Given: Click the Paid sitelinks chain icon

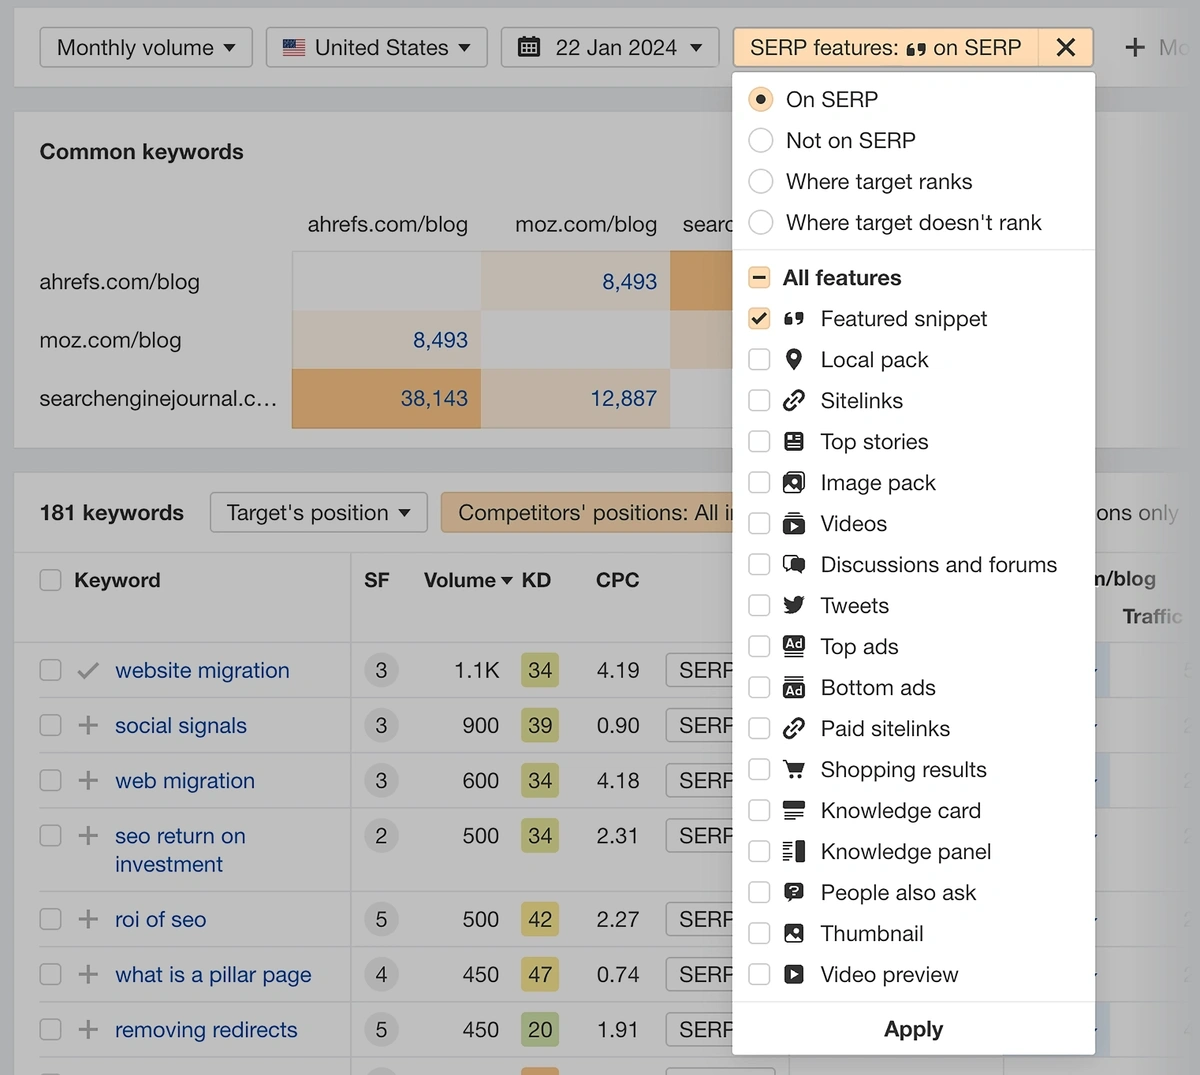Looking at the screenshot, I should [794, 729].
